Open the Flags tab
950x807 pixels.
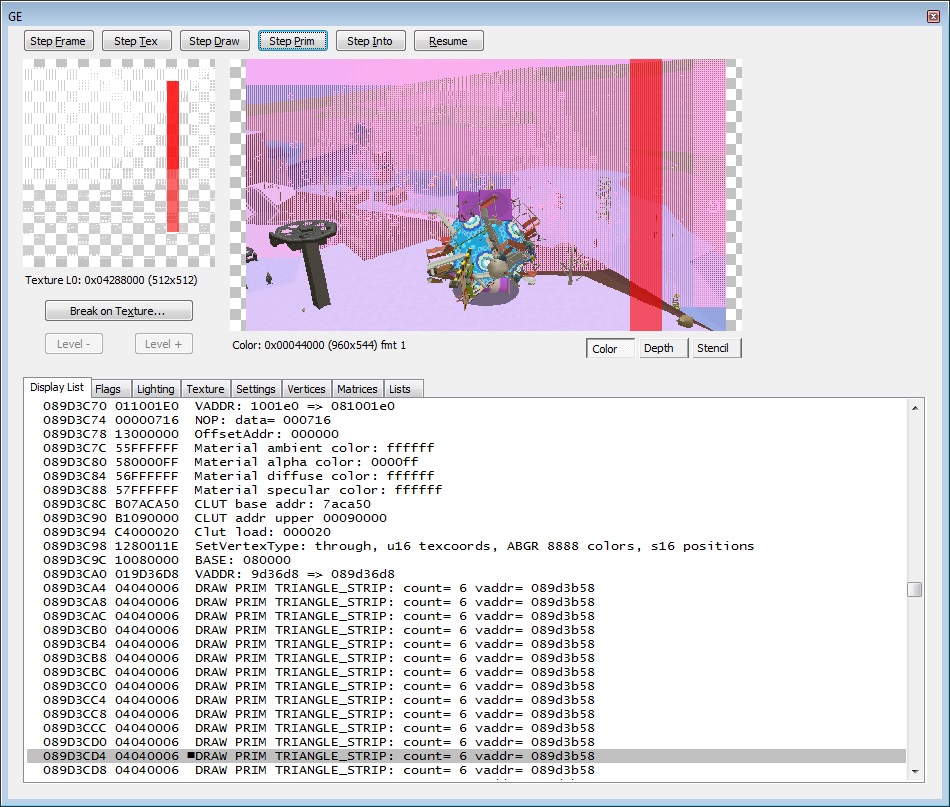point(108,389)
